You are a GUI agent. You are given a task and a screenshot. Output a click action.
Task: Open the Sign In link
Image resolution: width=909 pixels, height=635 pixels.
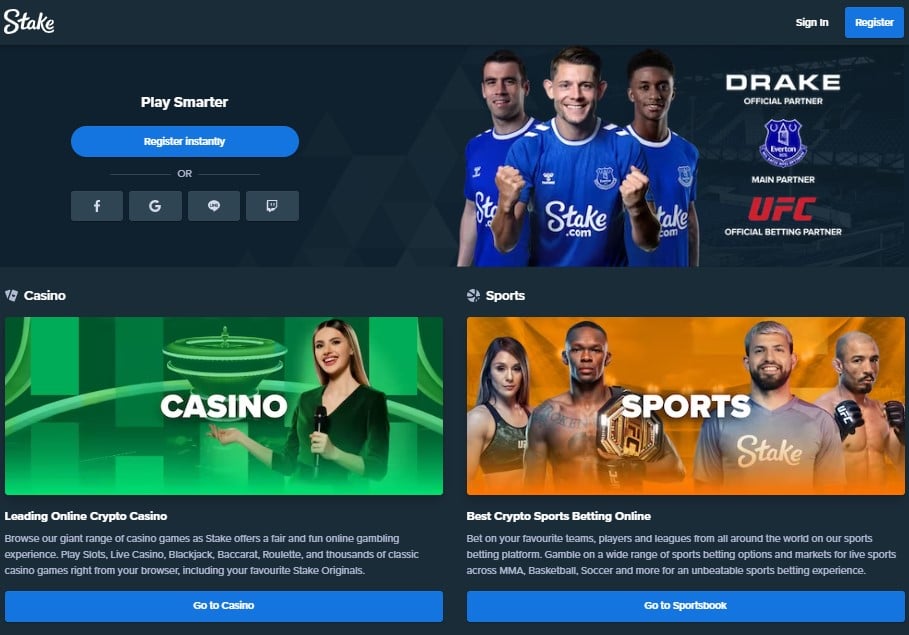click(x=812, y=23)
